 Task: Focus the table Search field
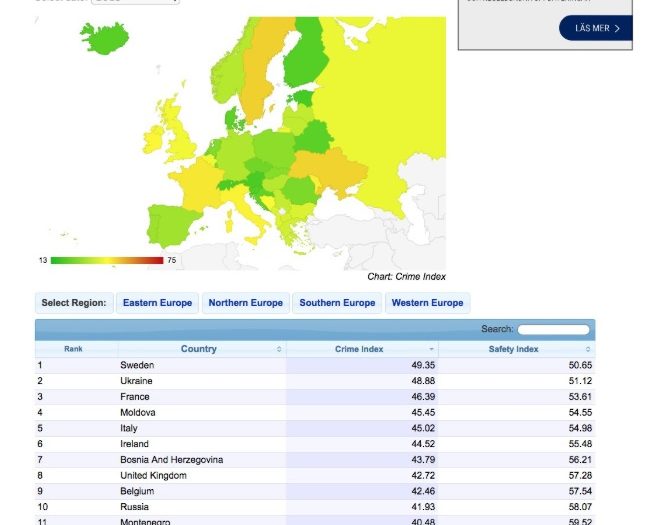coord(553,329)
